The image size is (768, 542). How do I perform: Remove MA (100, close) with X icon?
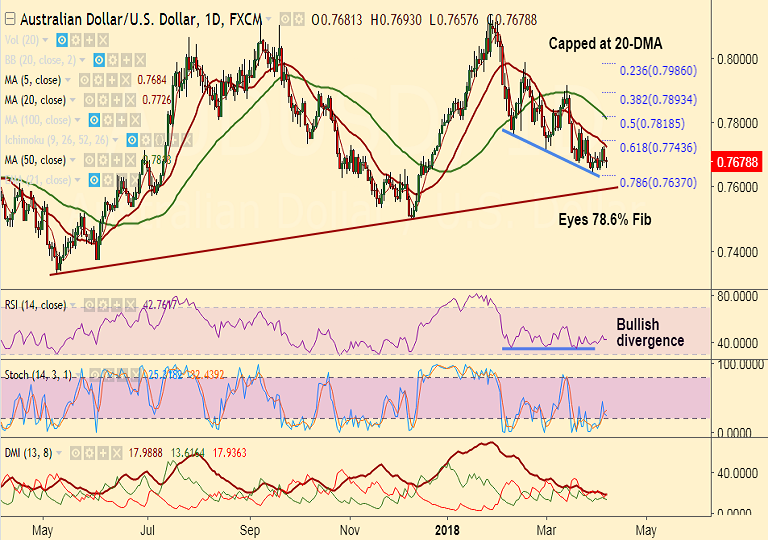pos(135,120)
